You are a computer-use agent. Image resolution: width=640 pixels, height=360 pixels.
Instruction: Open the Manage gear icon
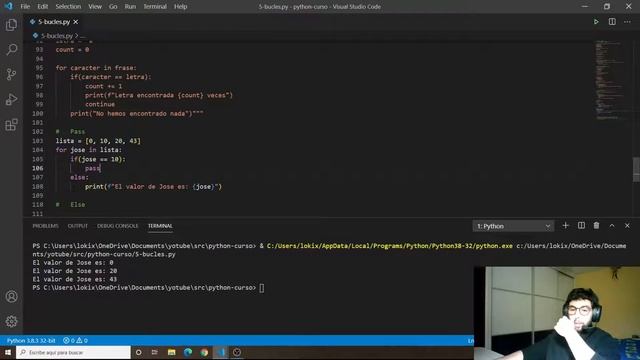pos(11,321)
